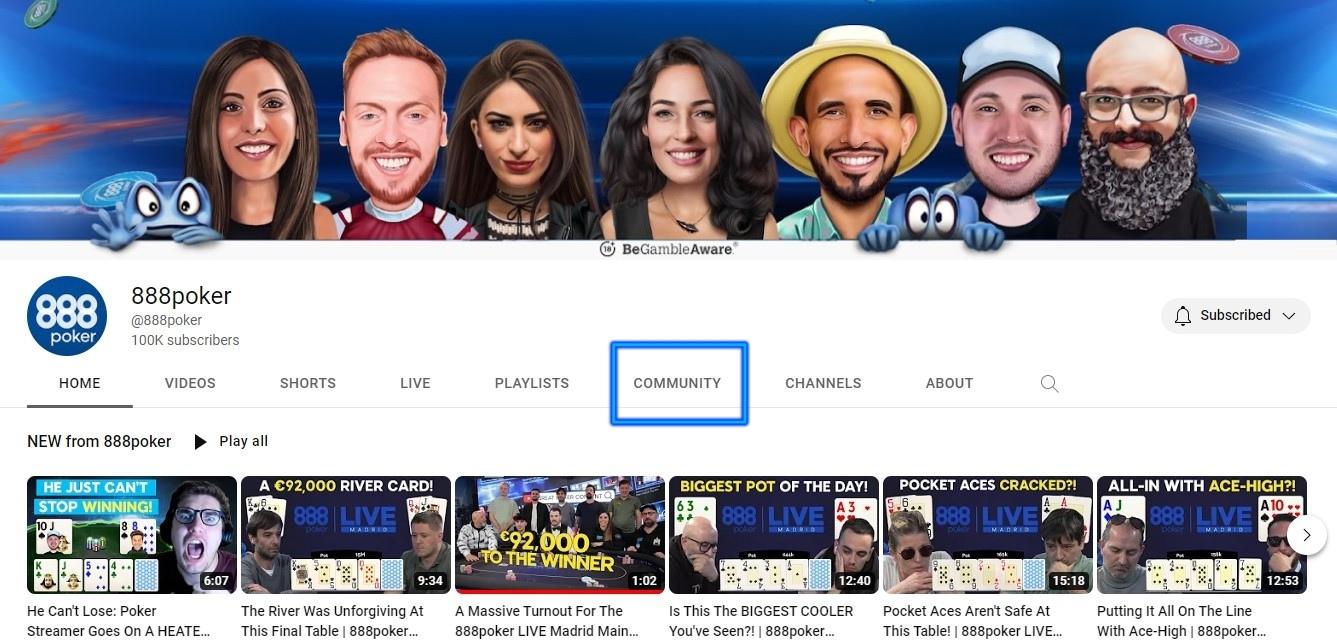The width and height of the screenshot is (1337, 642).
Task: Click the Play all link
Action: tap(243, 442)
